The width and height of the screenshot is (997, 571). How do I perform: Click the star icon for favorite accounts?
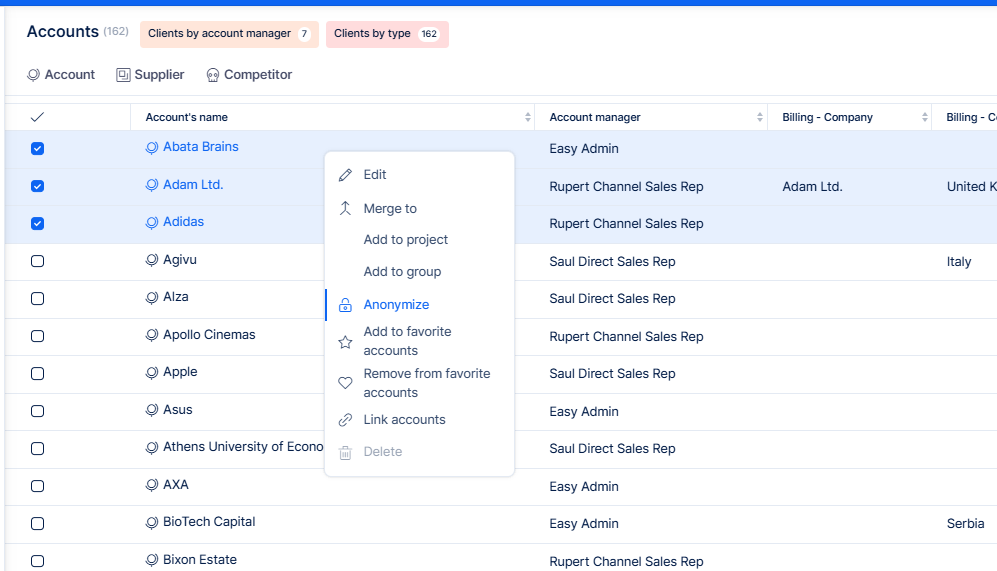tap(345, 342)
